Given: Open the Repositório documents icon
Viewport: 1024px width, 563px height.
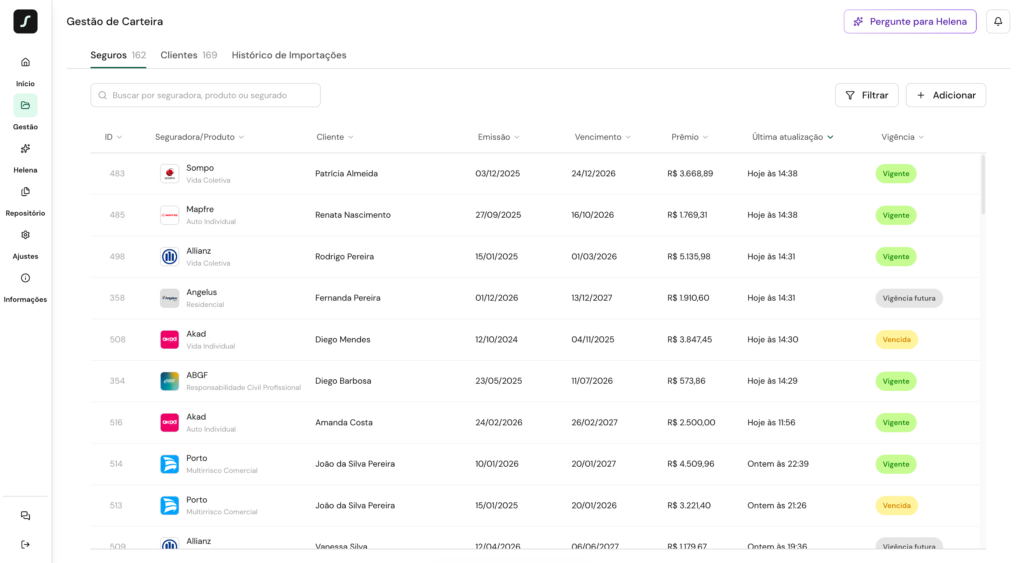Looking at the screenshot, I should tap(25, 191).
